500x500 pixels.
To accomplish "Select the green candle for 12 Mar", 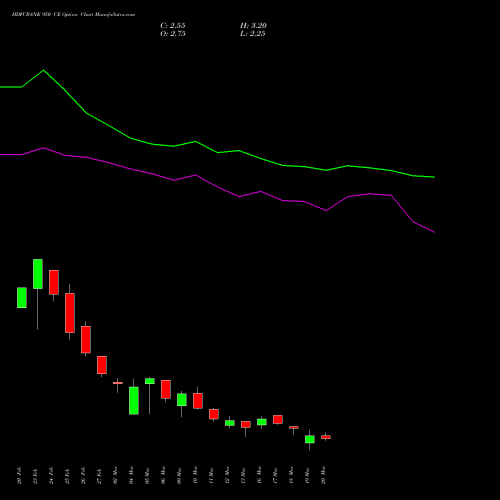I will tap(230, 423).
